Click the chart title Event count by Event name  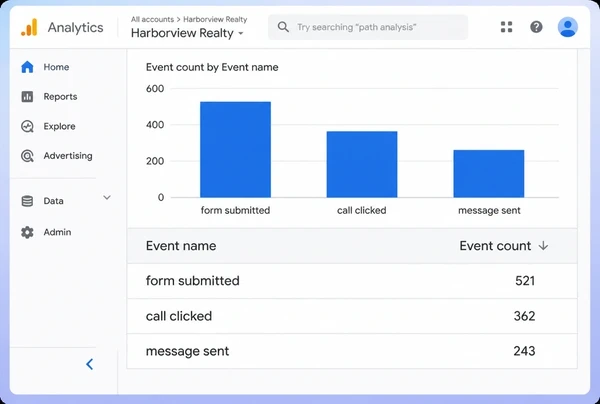pos(212,67)
